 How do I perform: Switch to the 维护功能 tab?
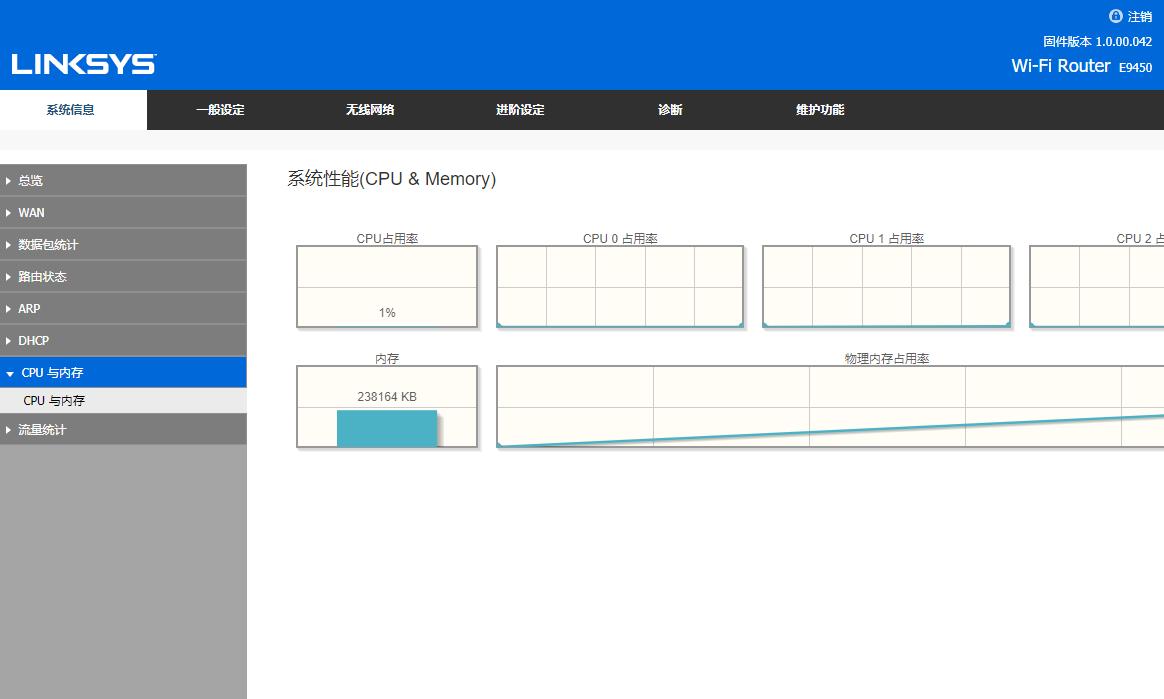(818, 110)
